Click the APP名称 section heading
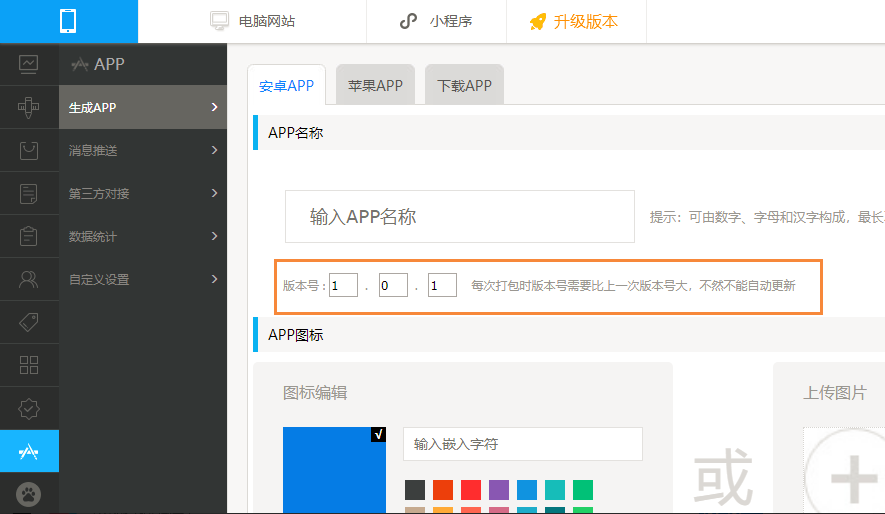 296,133
